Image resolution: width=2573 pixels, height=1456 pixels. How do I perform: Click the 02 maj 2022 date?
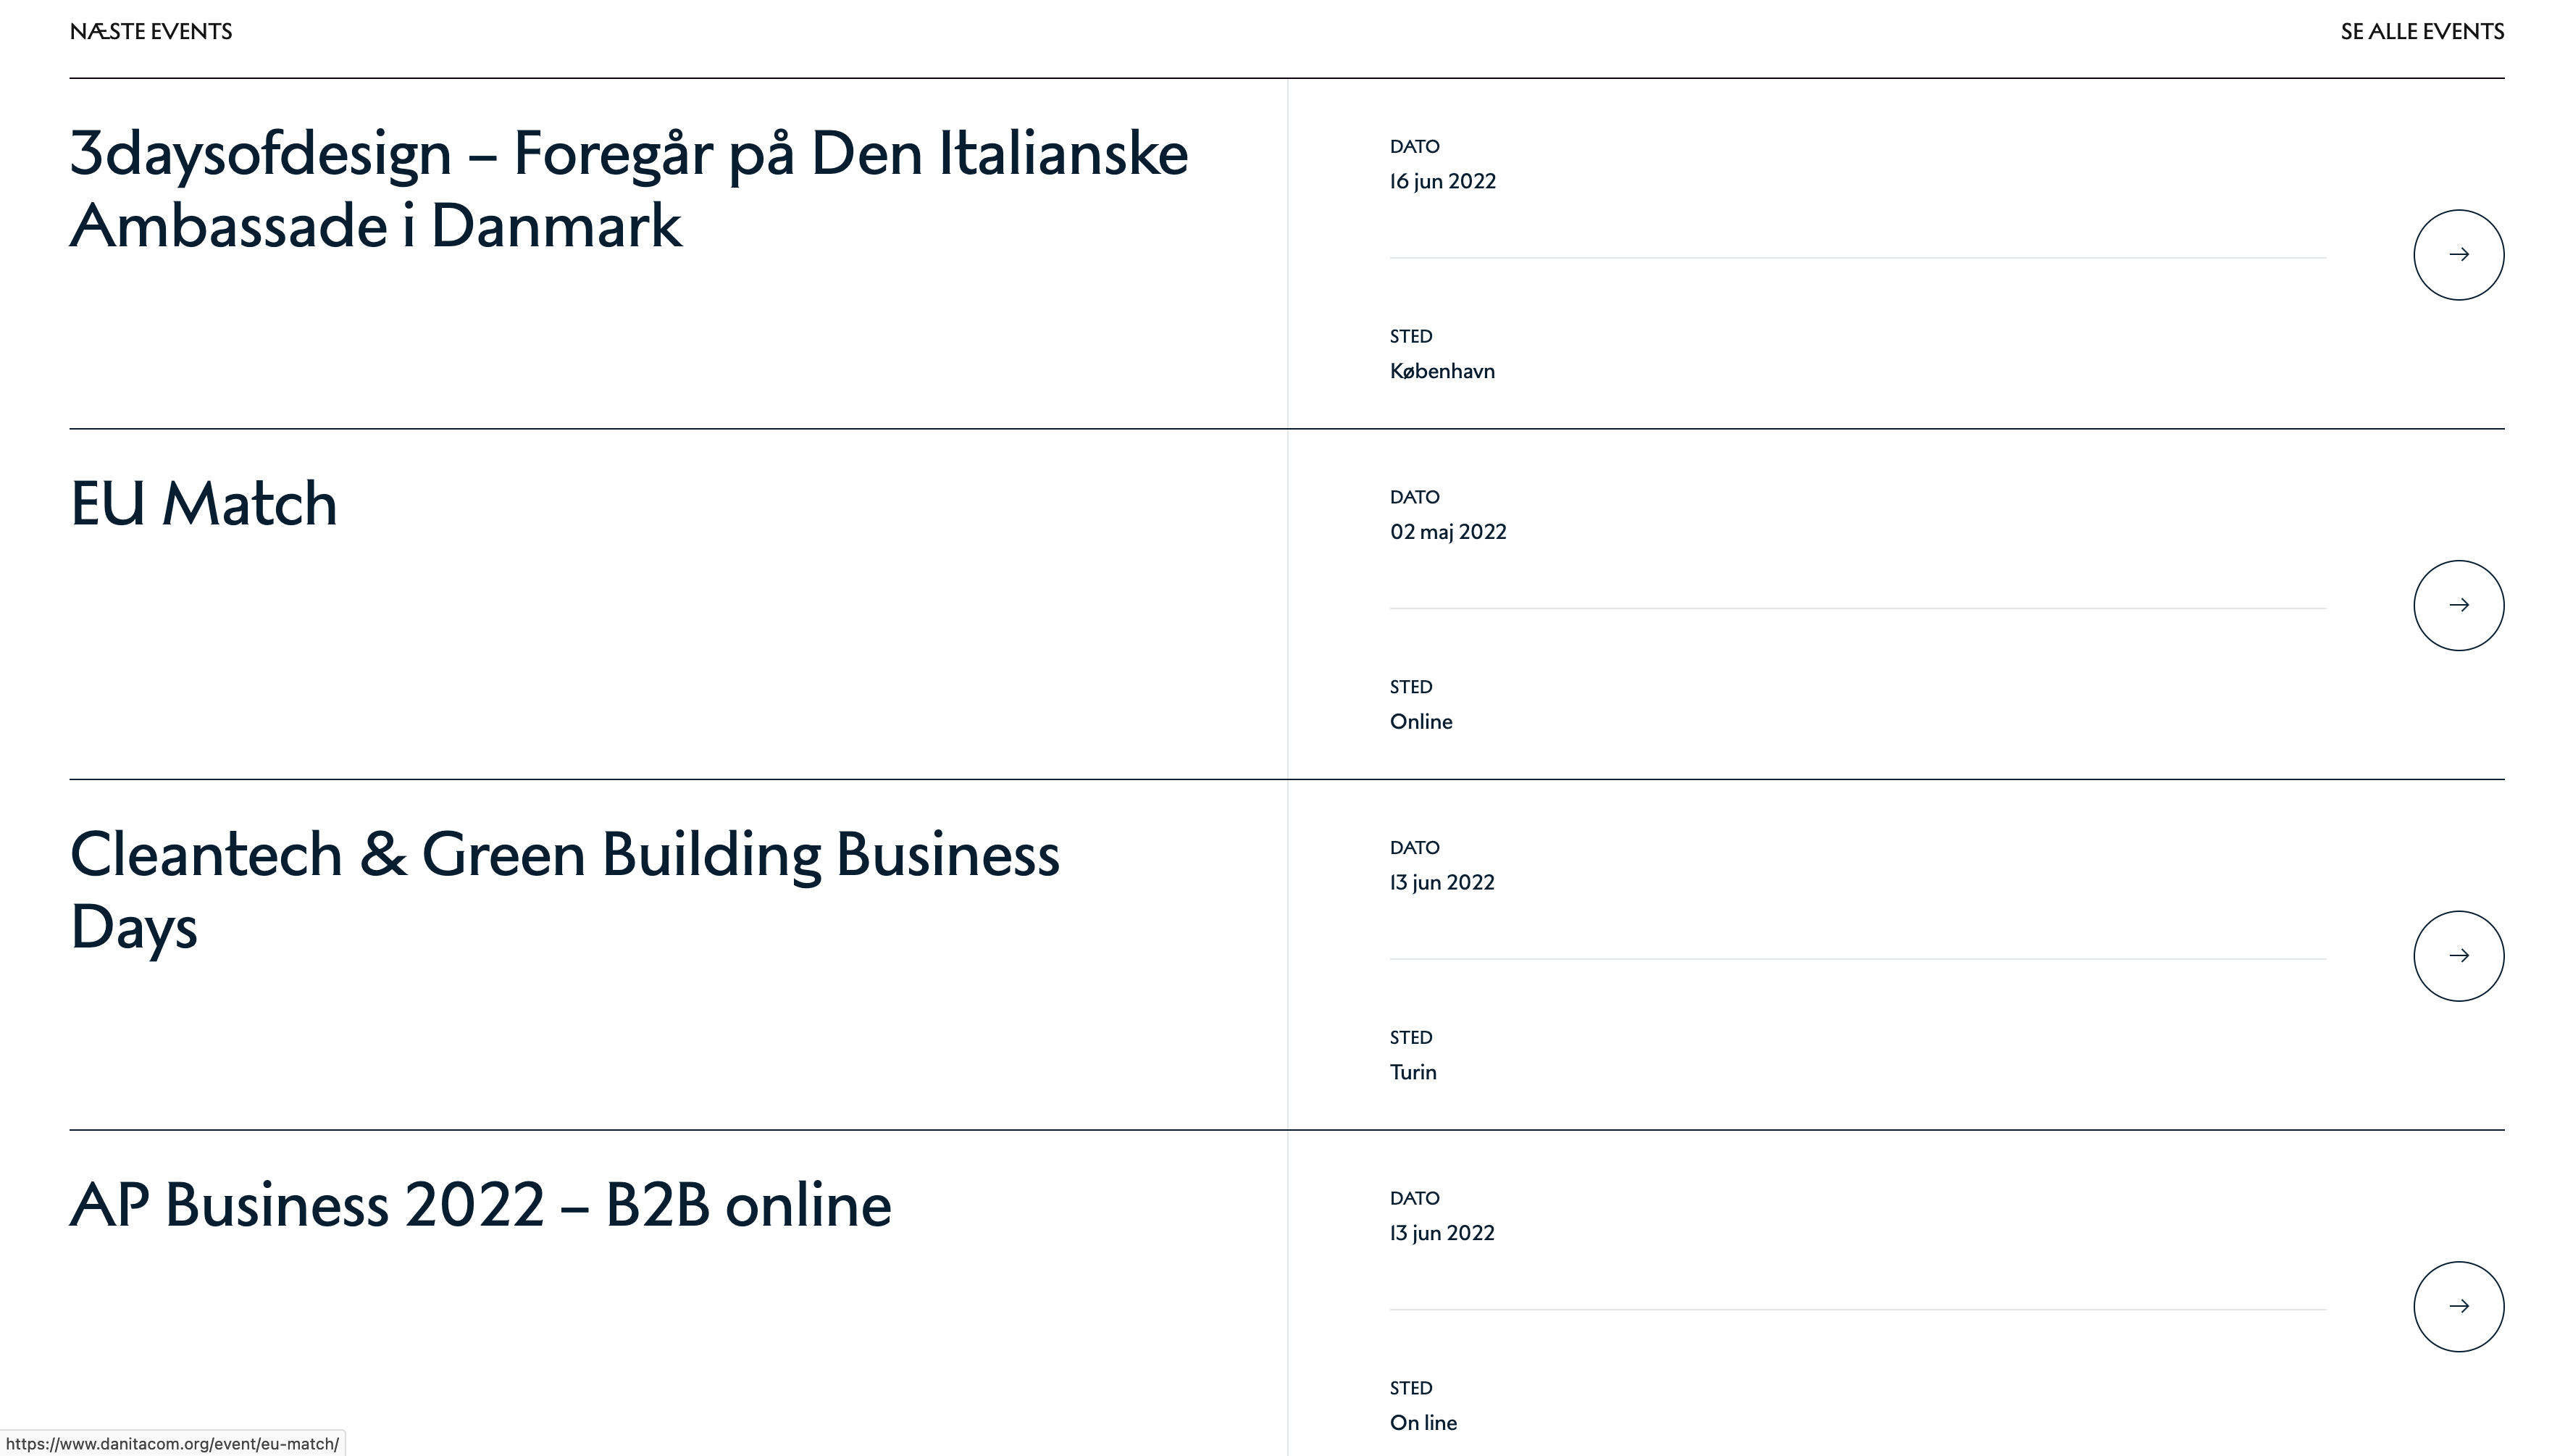[x=1447, y=532]
